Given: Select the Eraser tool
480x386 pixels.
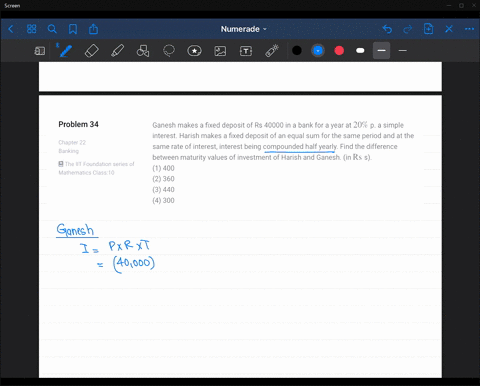Looking at the screenshot, I should pyautogui.click(x=92, y=51).
